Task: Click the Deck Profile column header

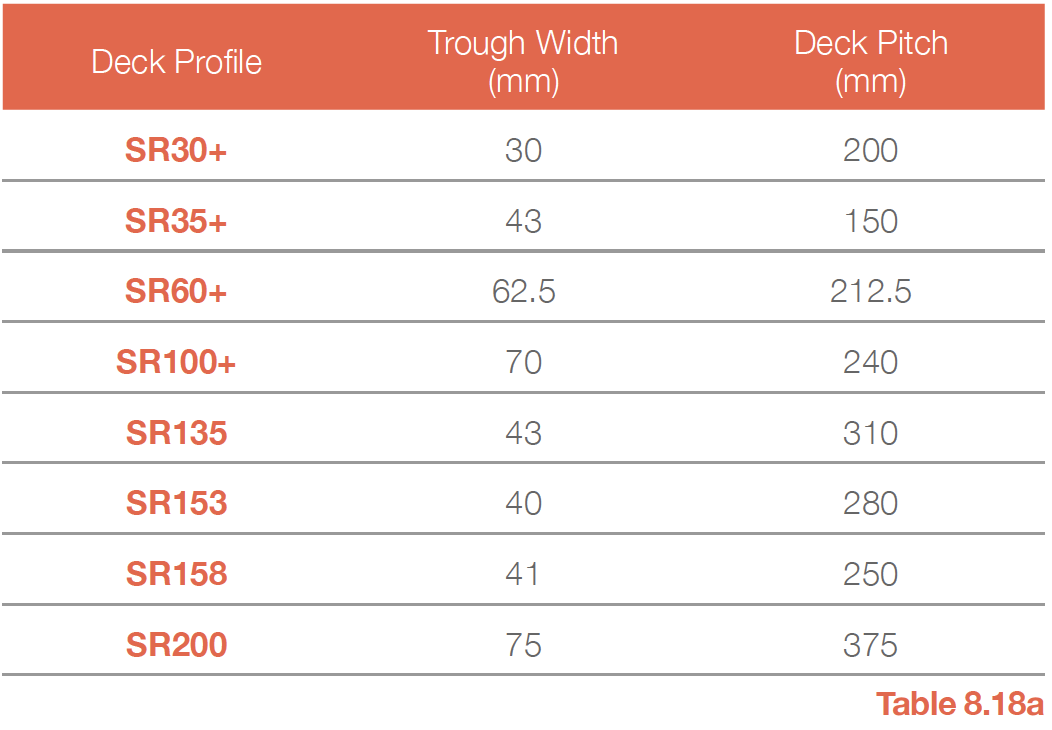Action: tap(176, 62)
